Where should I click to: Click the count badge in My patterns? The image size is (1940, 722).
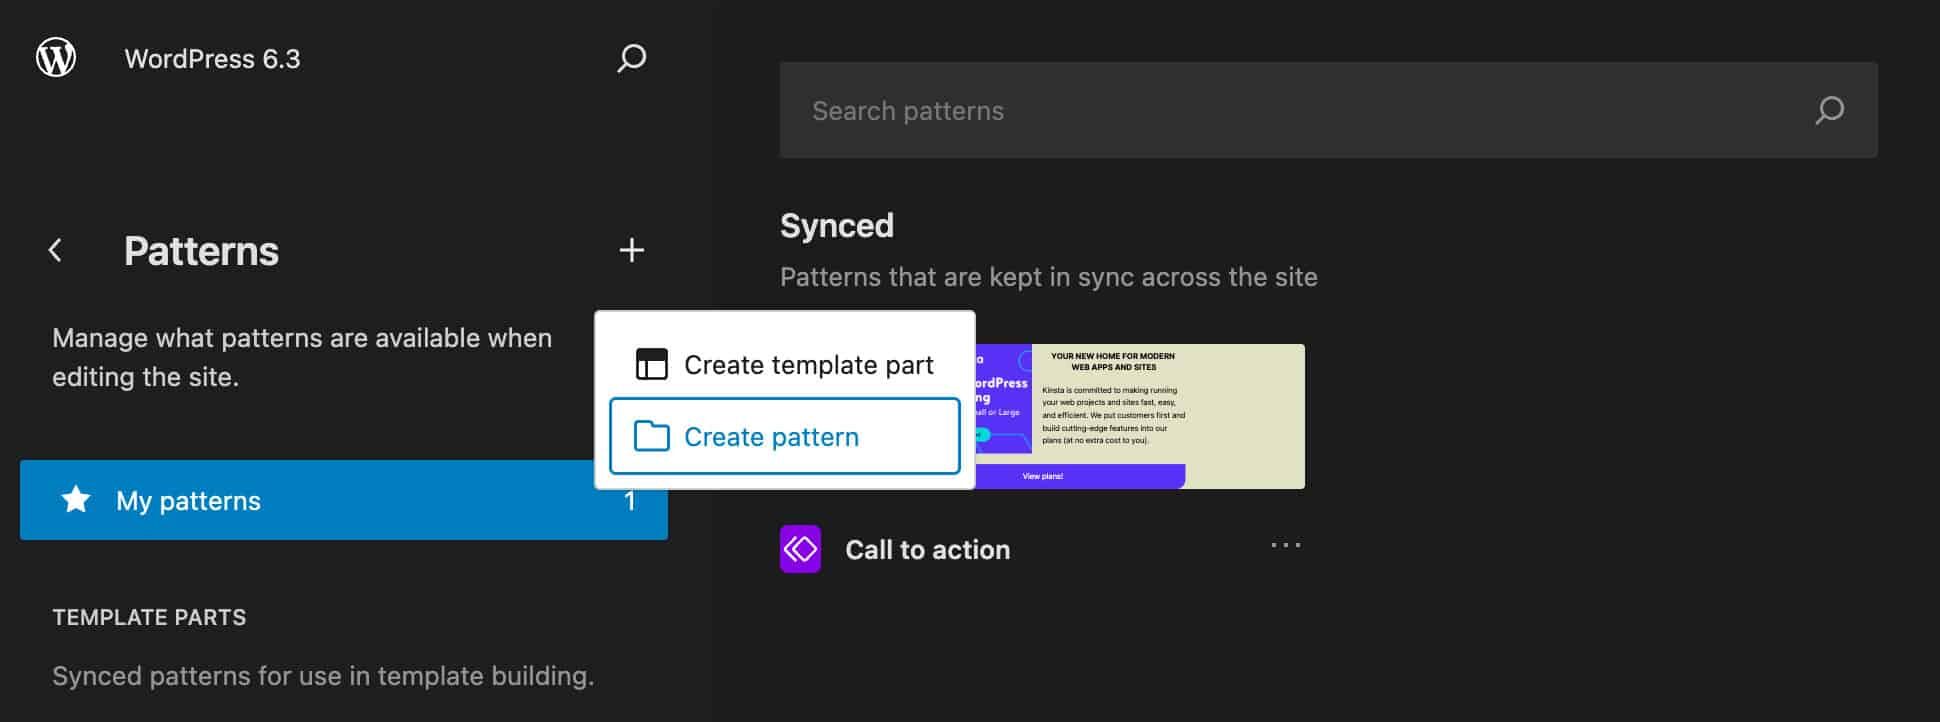click(x=629, y=501)
